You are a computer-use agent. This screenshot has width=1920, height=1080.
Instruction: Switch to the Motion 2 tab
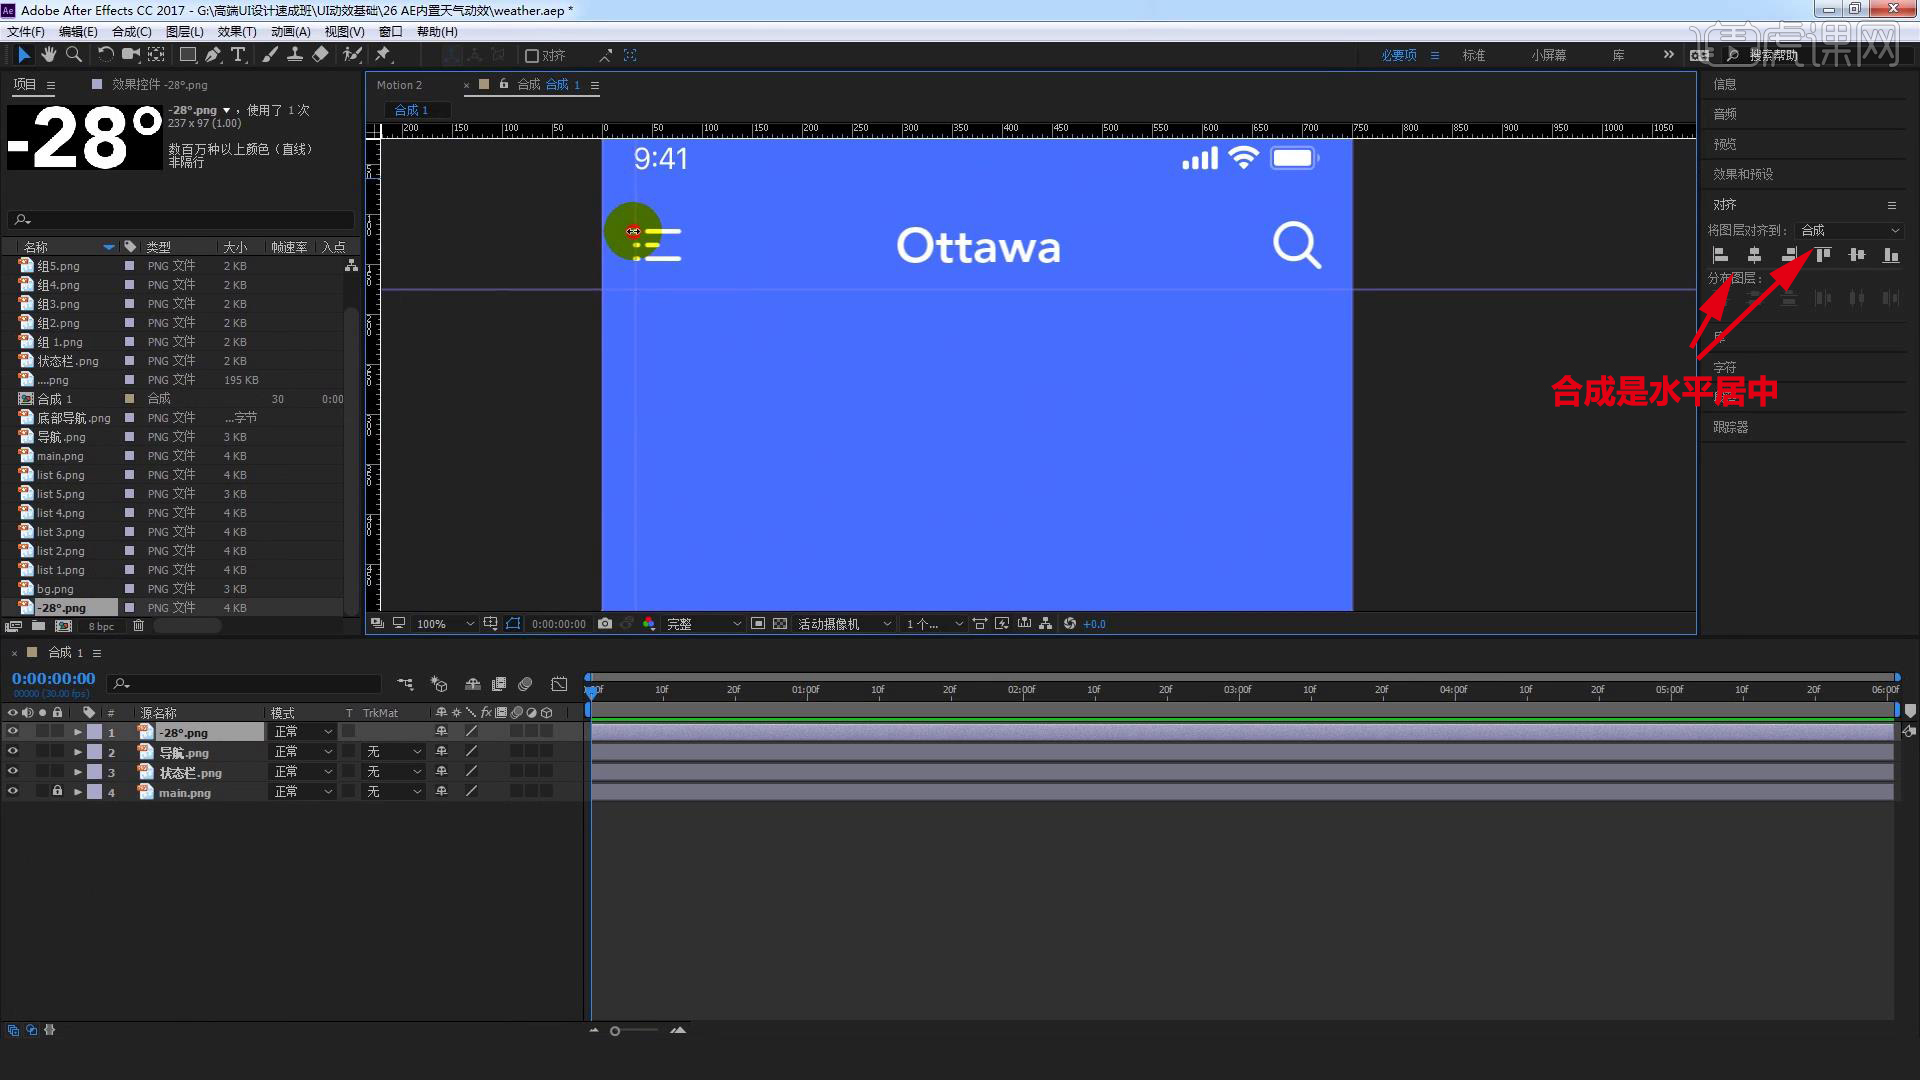pos(399,85)
